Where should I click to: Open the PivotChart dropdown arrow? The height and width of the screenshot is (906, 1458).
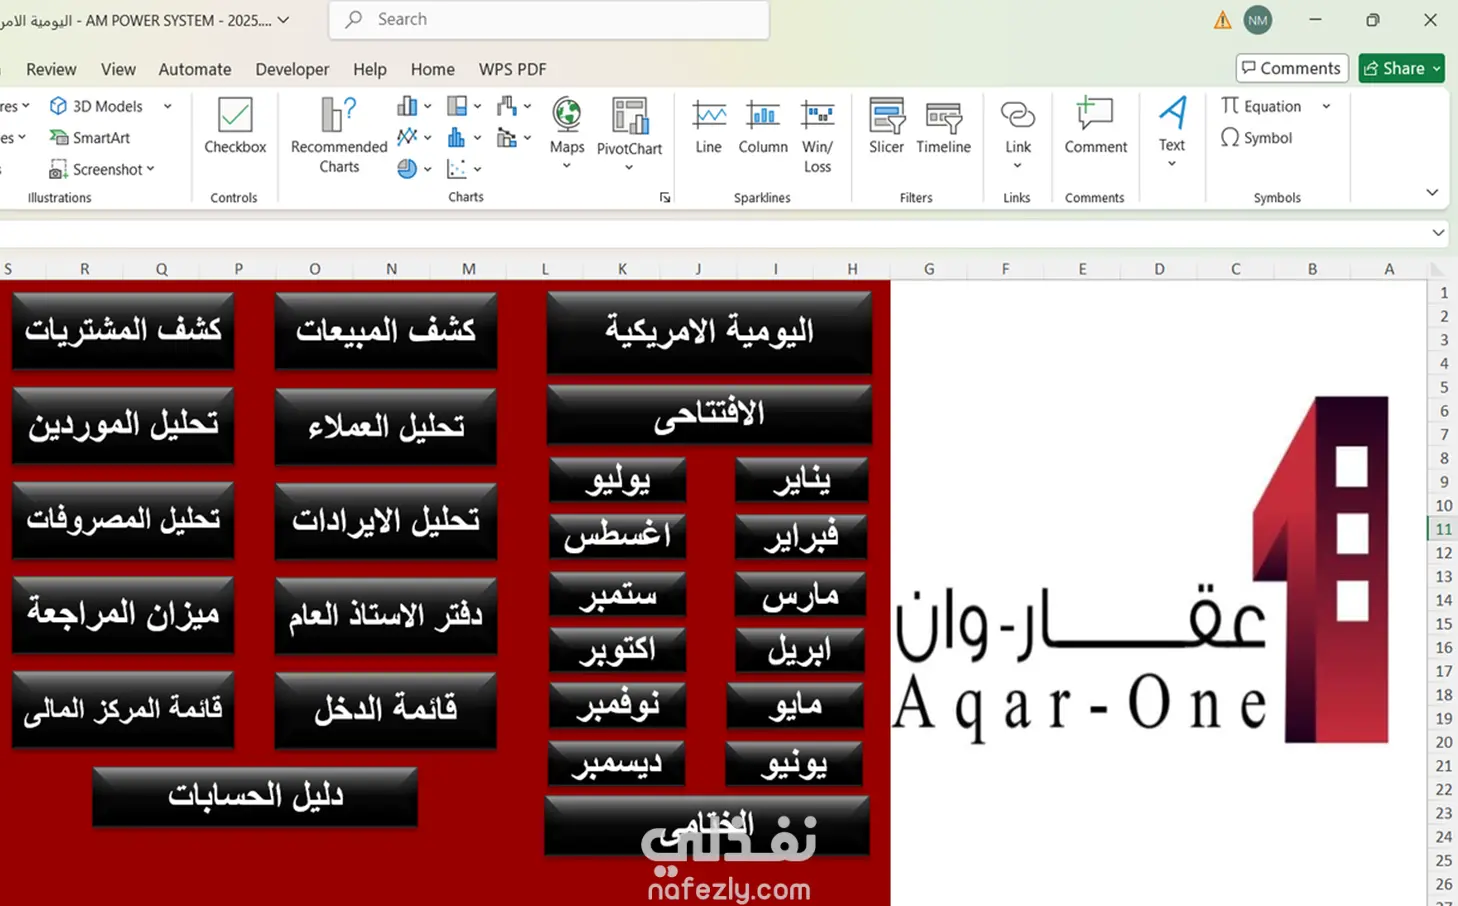(x=629, y=168)
